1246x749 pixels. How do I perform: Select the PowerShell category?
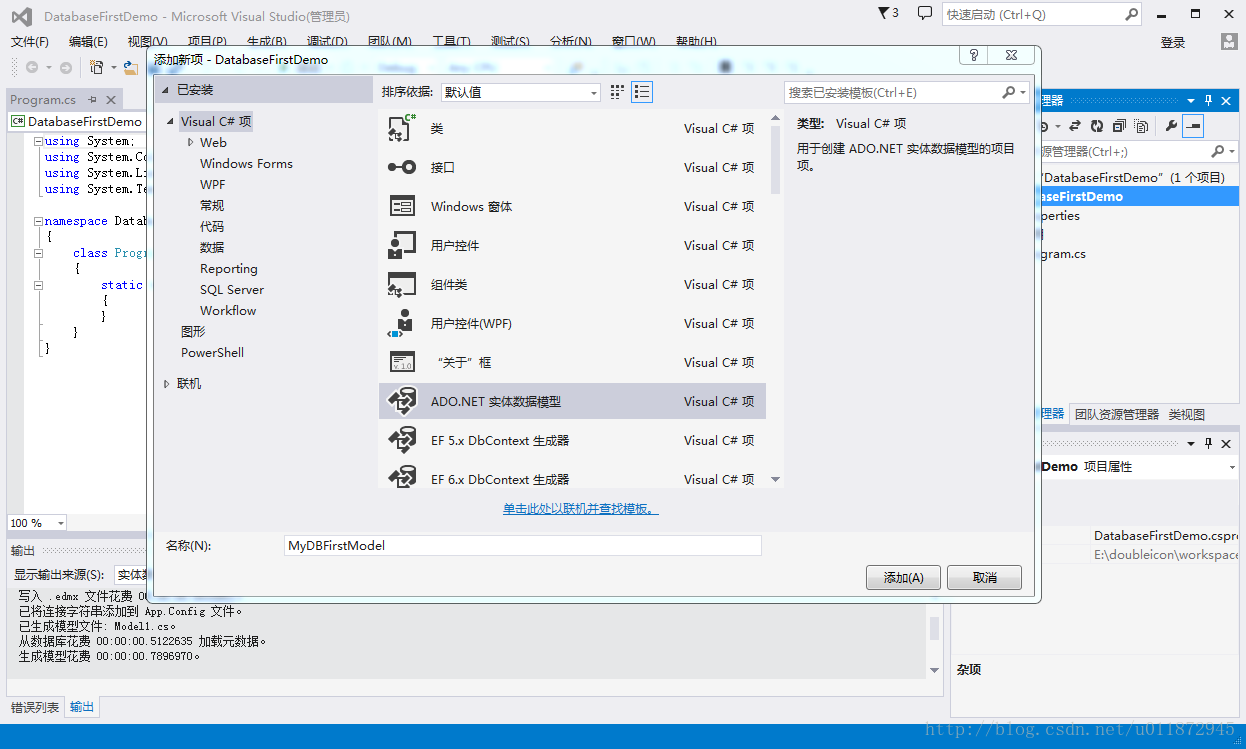212,353
